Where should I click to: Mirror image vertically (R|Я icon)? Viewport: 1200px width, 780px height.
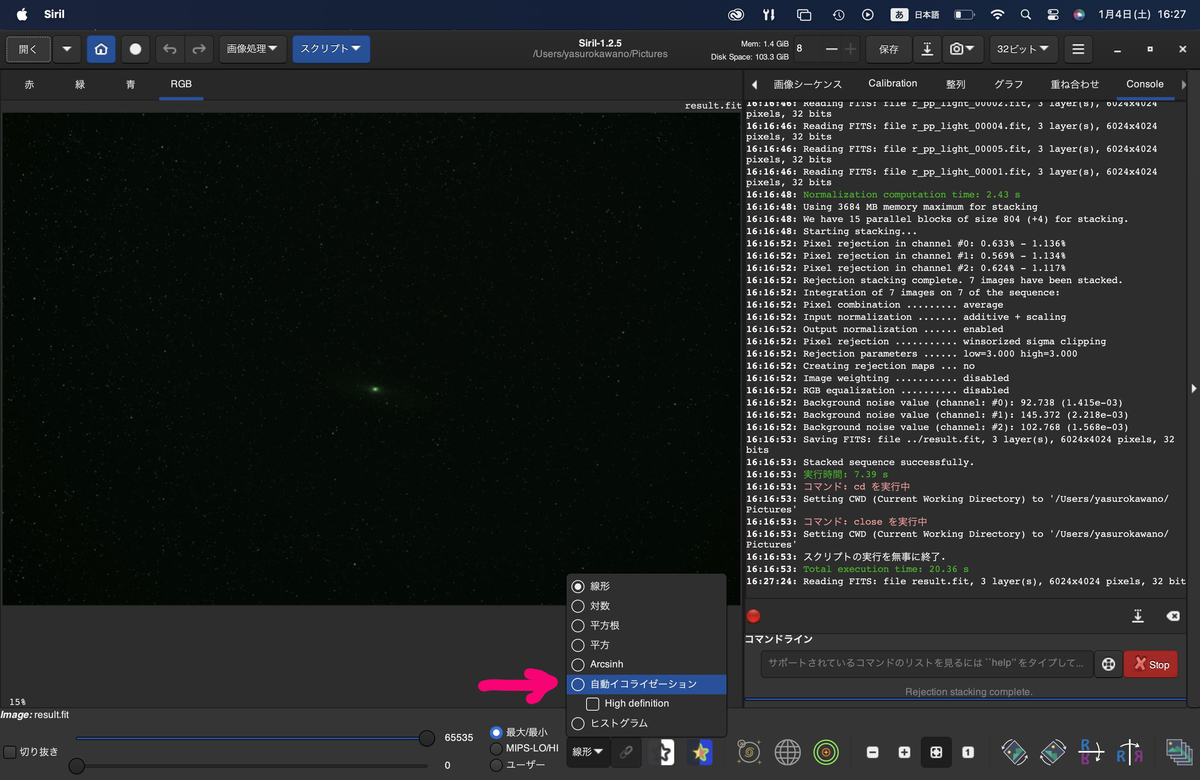[x=1129, y=752]
